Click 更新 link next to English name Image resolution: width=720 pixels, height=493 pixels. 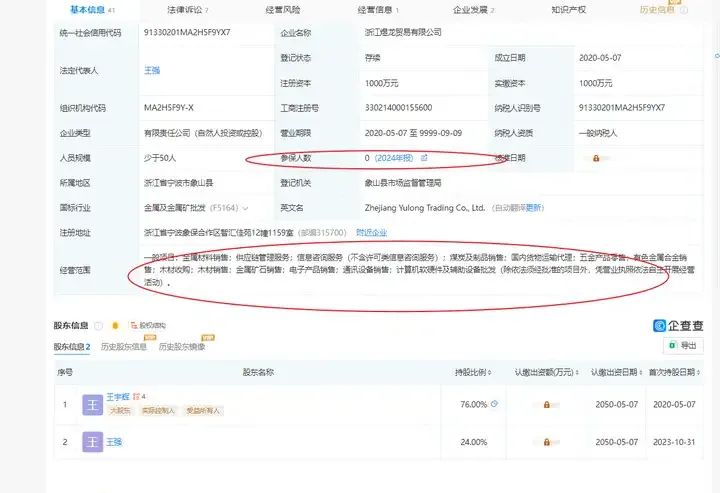pos(534,208)
